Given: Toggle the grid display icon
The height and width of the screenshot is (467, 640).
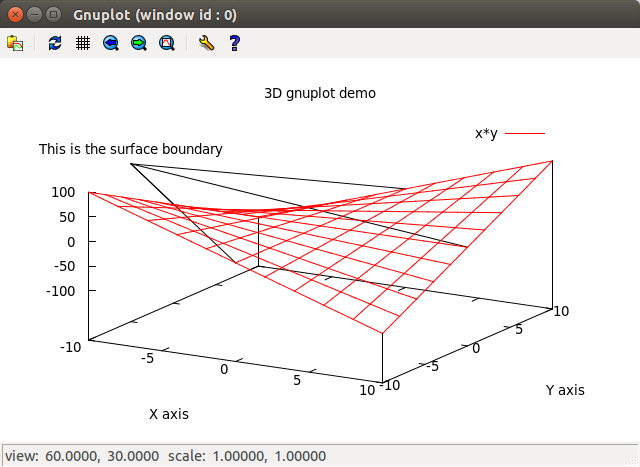Looking at the screenshot, I should [x=83, y=43].
